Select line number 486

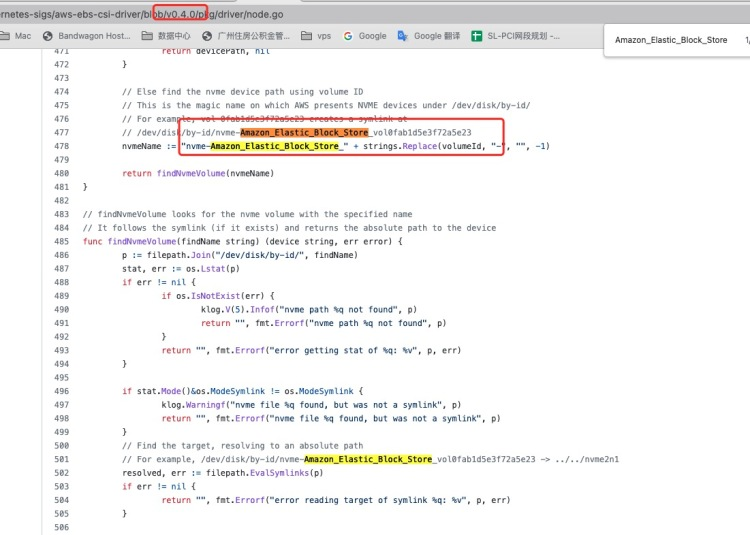coord(62,255)
